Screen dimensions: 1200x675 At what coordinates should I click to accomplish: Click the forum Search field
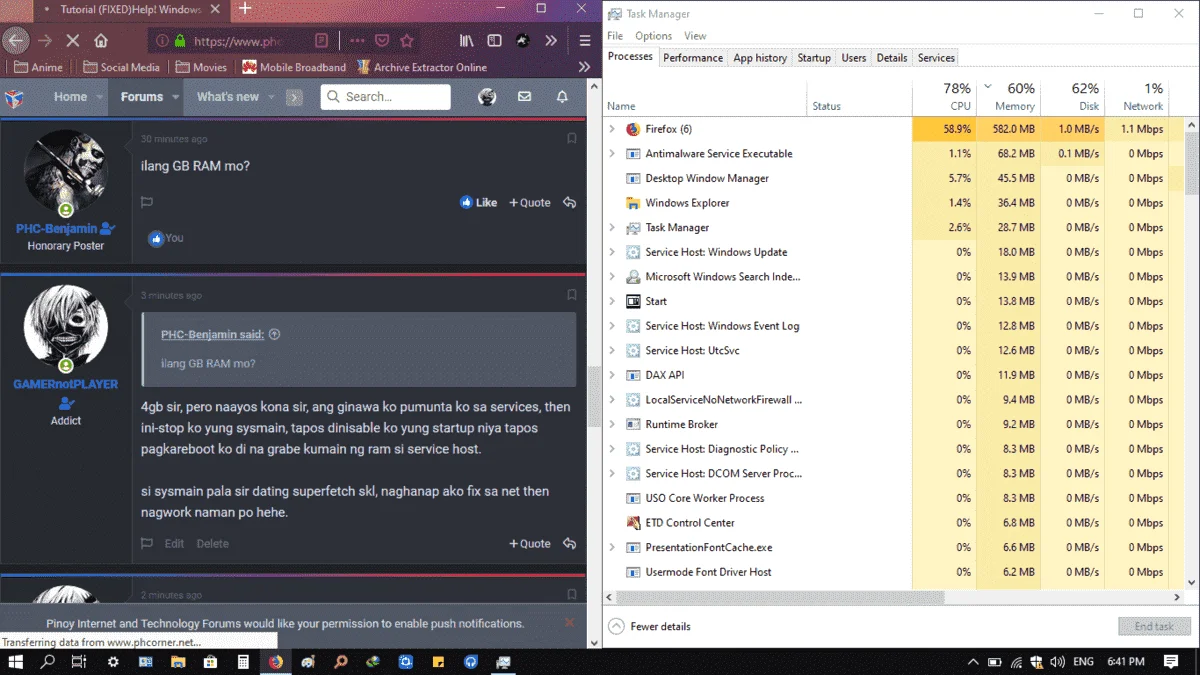(x=386, y=97)
